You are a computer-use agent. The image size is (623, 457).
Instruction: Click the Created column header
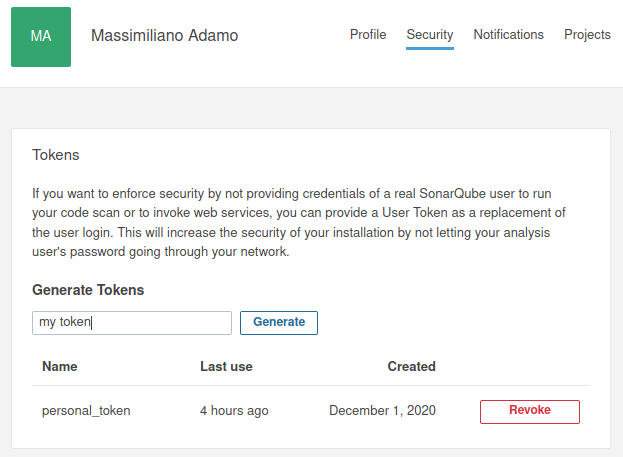coord(411,366)
